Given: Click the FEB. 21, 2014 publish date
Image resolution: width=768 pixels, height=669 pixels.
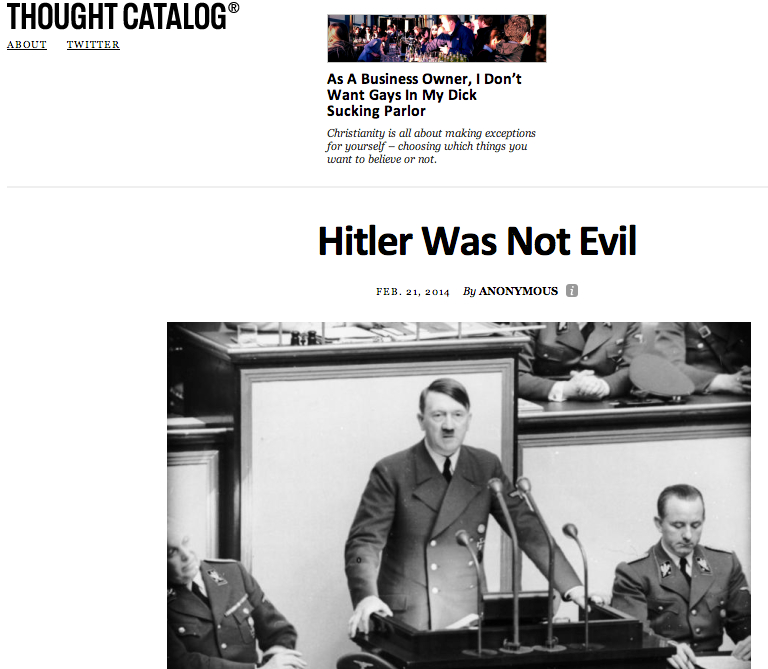Looking at the screenshot, I should (x=412, y=292).
